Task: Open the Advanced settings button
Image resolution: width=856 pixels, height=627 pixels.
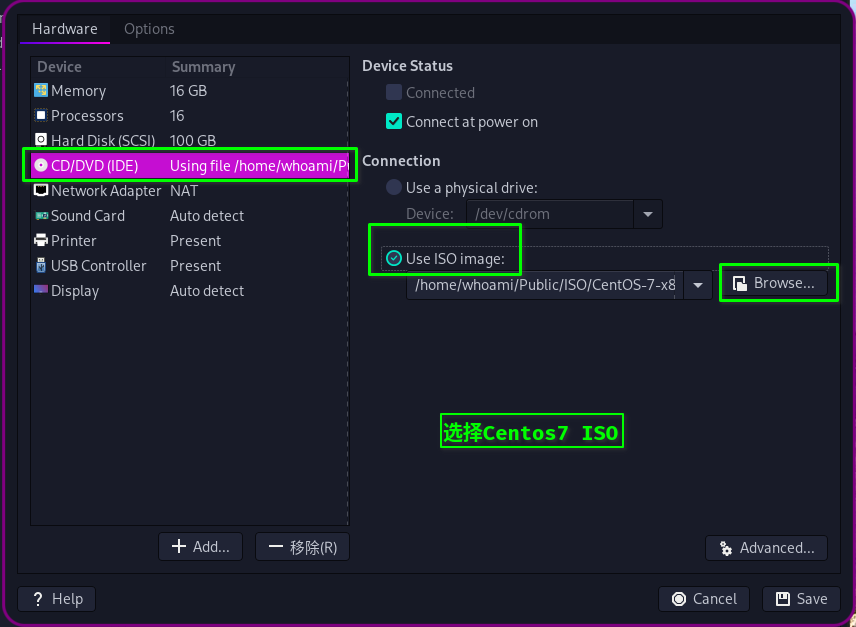Action: 767,548
